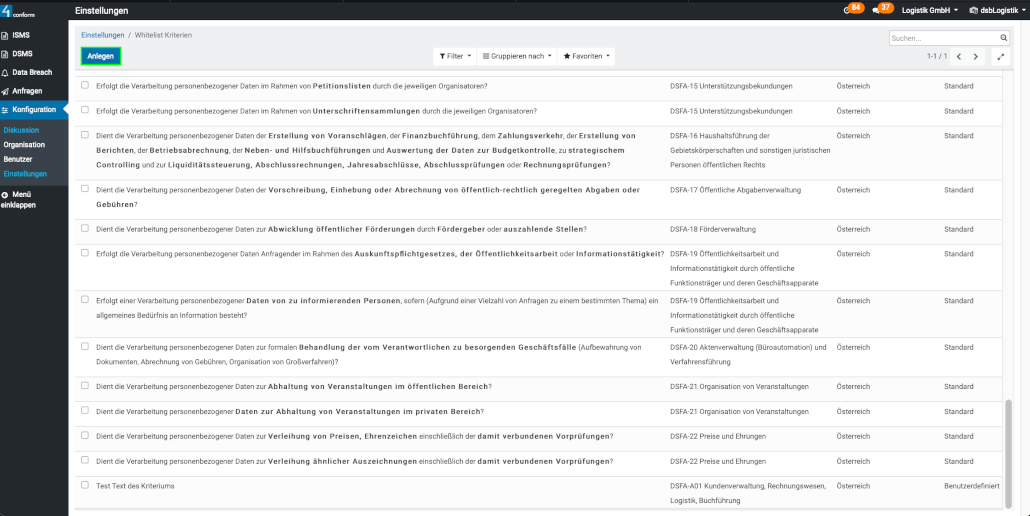1030x516 pixels.
Task: Collapse the sidebar via Menü einklappen
Action: 21,199
